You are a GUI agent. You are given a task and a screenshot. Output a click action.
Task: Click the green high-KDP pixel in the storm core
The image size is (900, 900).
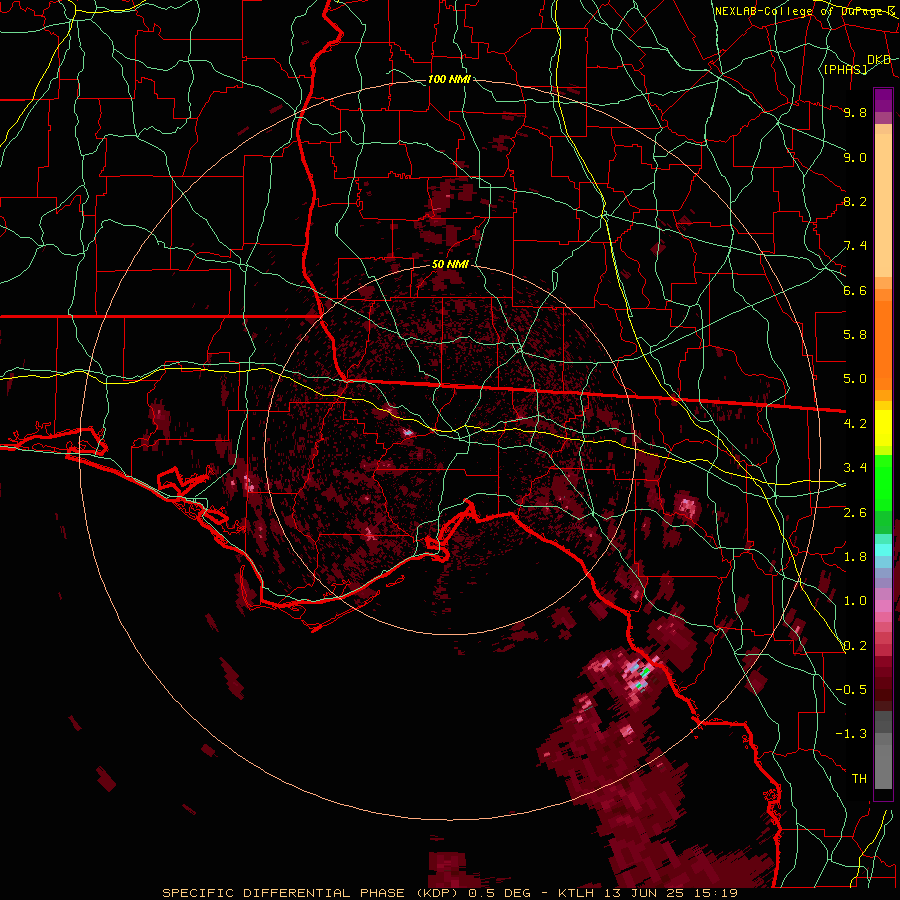(x=646, y=670)
